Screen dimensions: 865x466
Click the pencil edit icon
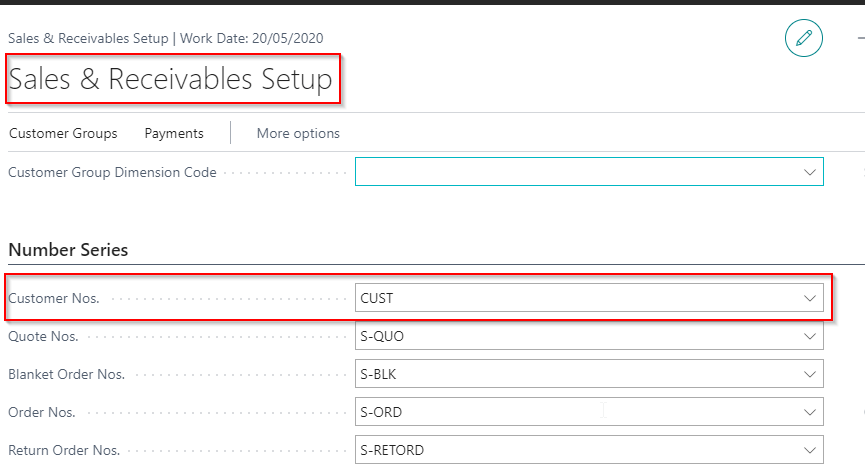click(803, 39)
